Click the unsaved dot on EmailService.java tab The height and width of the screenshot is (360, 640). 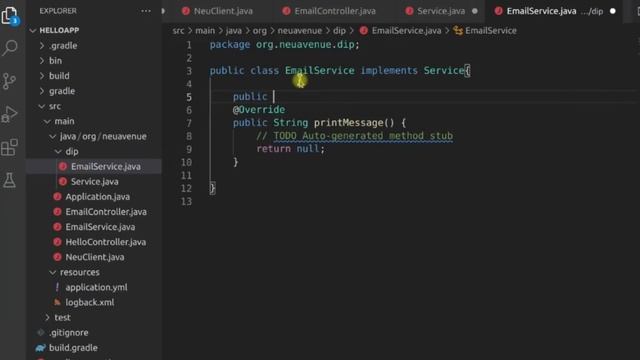click(x=613, y=11)
